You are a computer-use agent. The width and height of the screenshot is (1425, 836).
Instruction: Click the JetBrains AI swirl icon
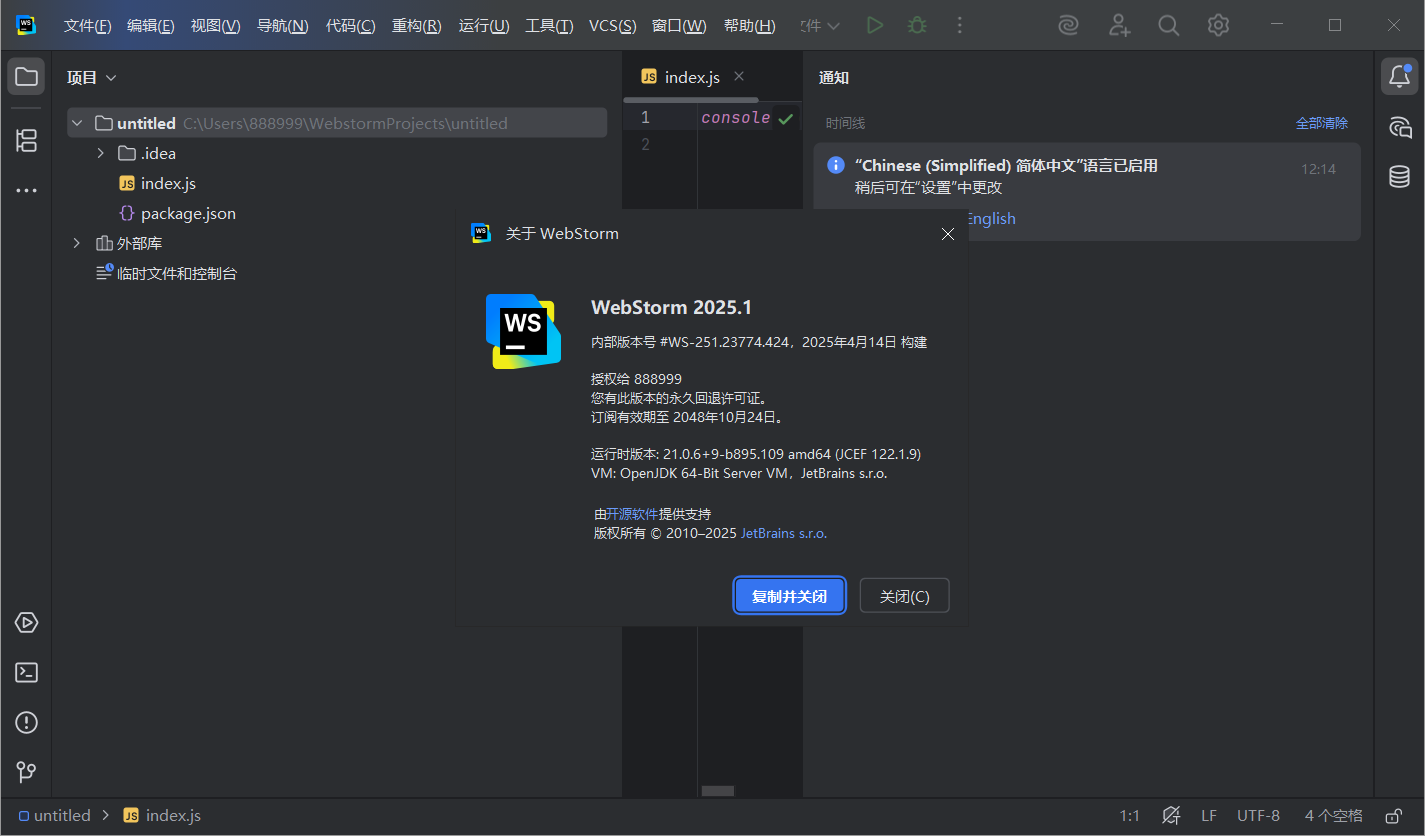(1069, 25)
